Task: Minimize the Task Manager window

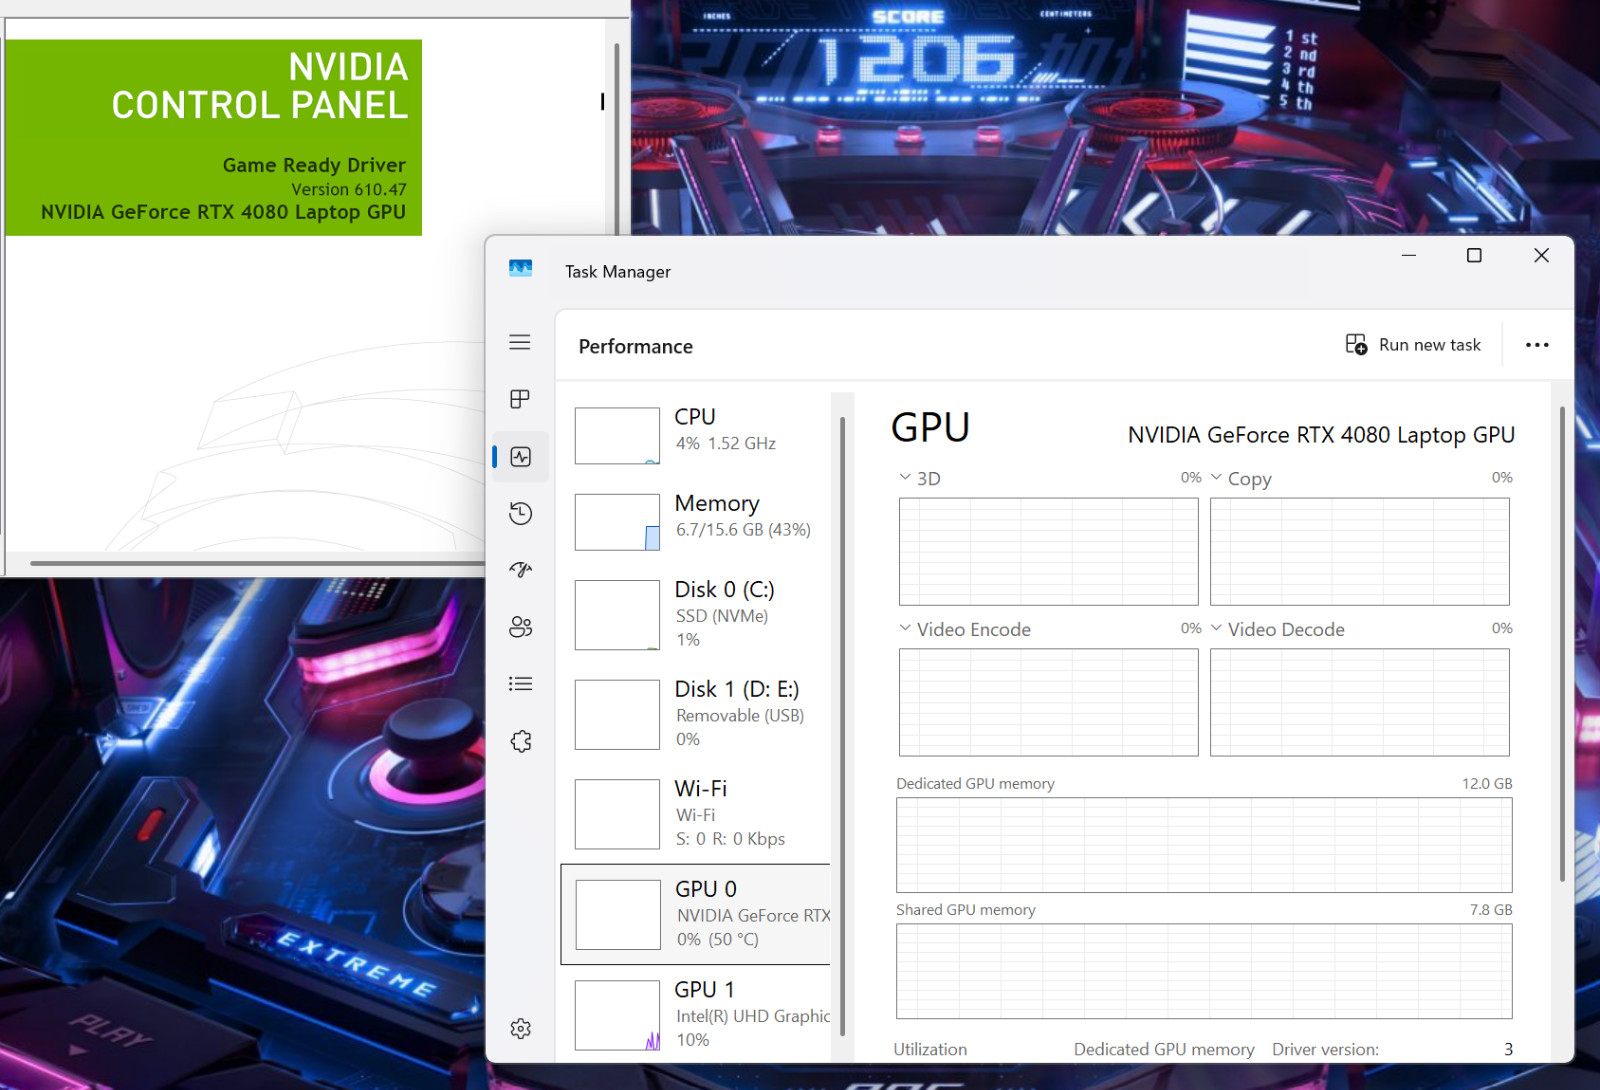Action: pyautogui.click(x=1408, y=256)
